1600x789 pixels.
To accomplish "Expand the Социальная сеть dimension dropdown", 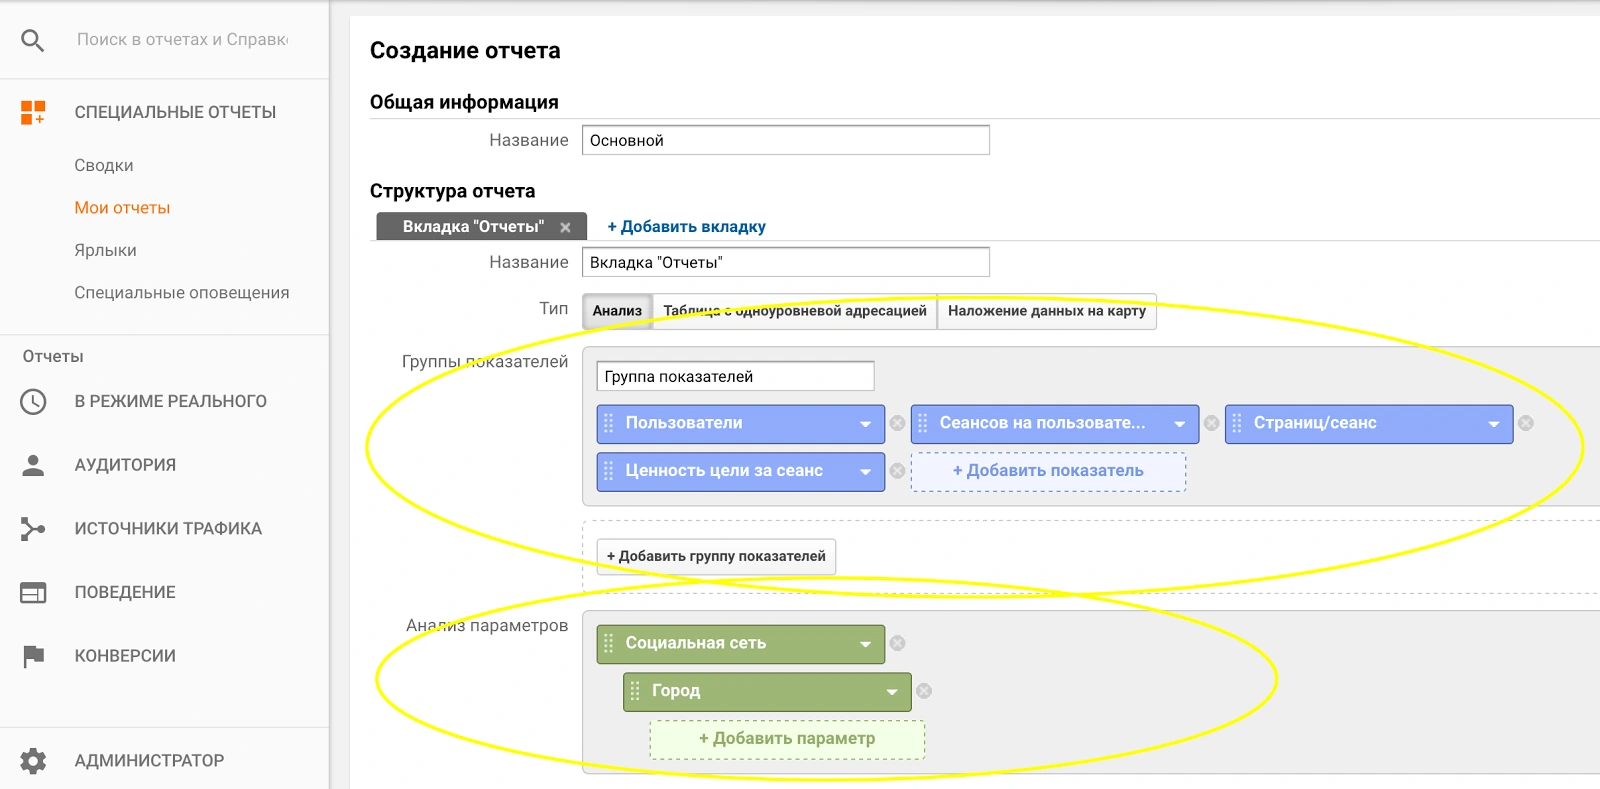I will (865, 644).
